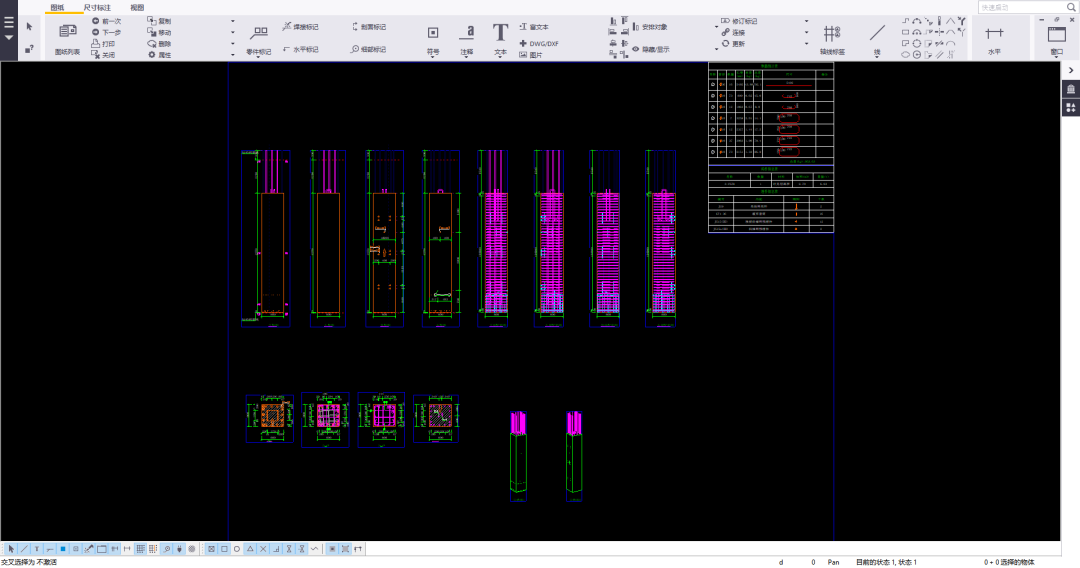
Task: Open the dropdown arrow beside 修订标记
Action: [x=806, y=20]
